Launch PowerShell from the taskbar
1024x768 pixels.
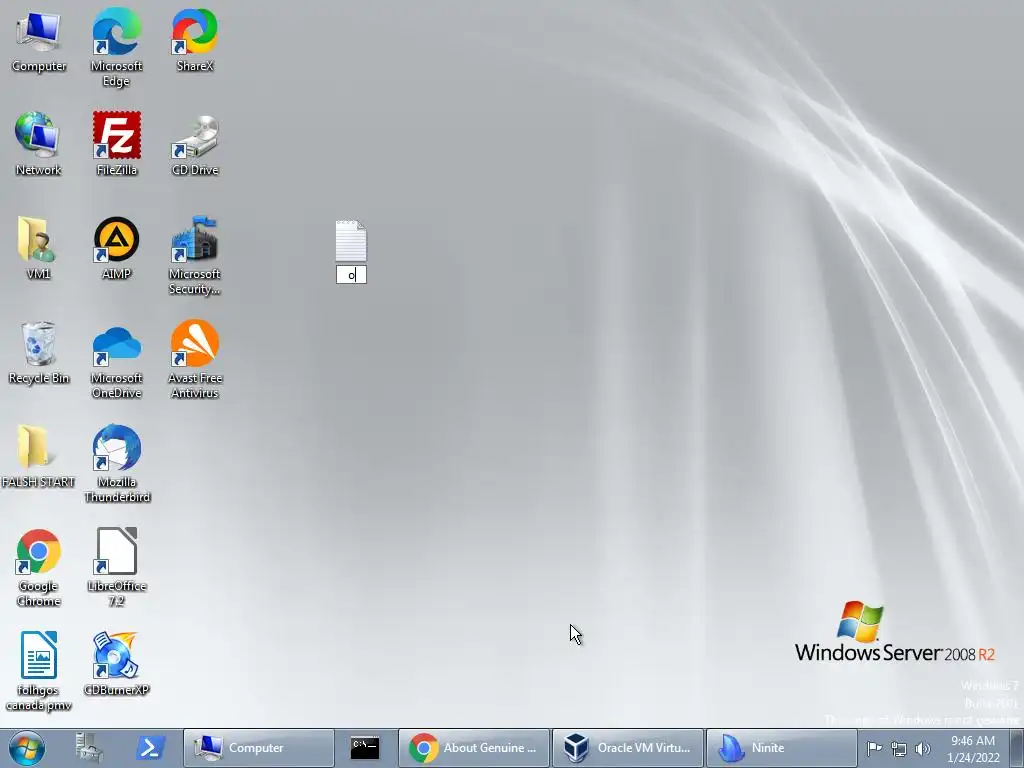click(x=150, y=748)
